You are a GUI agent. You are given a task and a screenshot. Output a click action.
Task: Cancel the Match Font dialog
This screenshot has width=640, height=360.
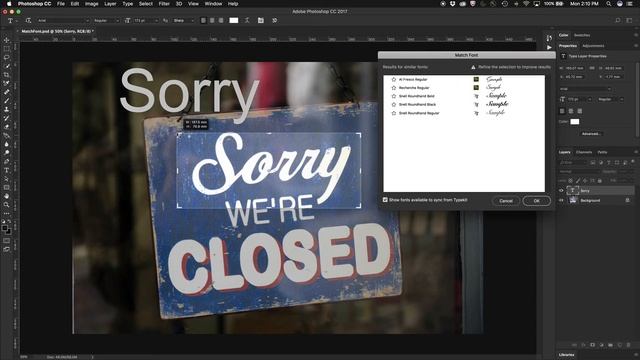(x=506, y=201)
